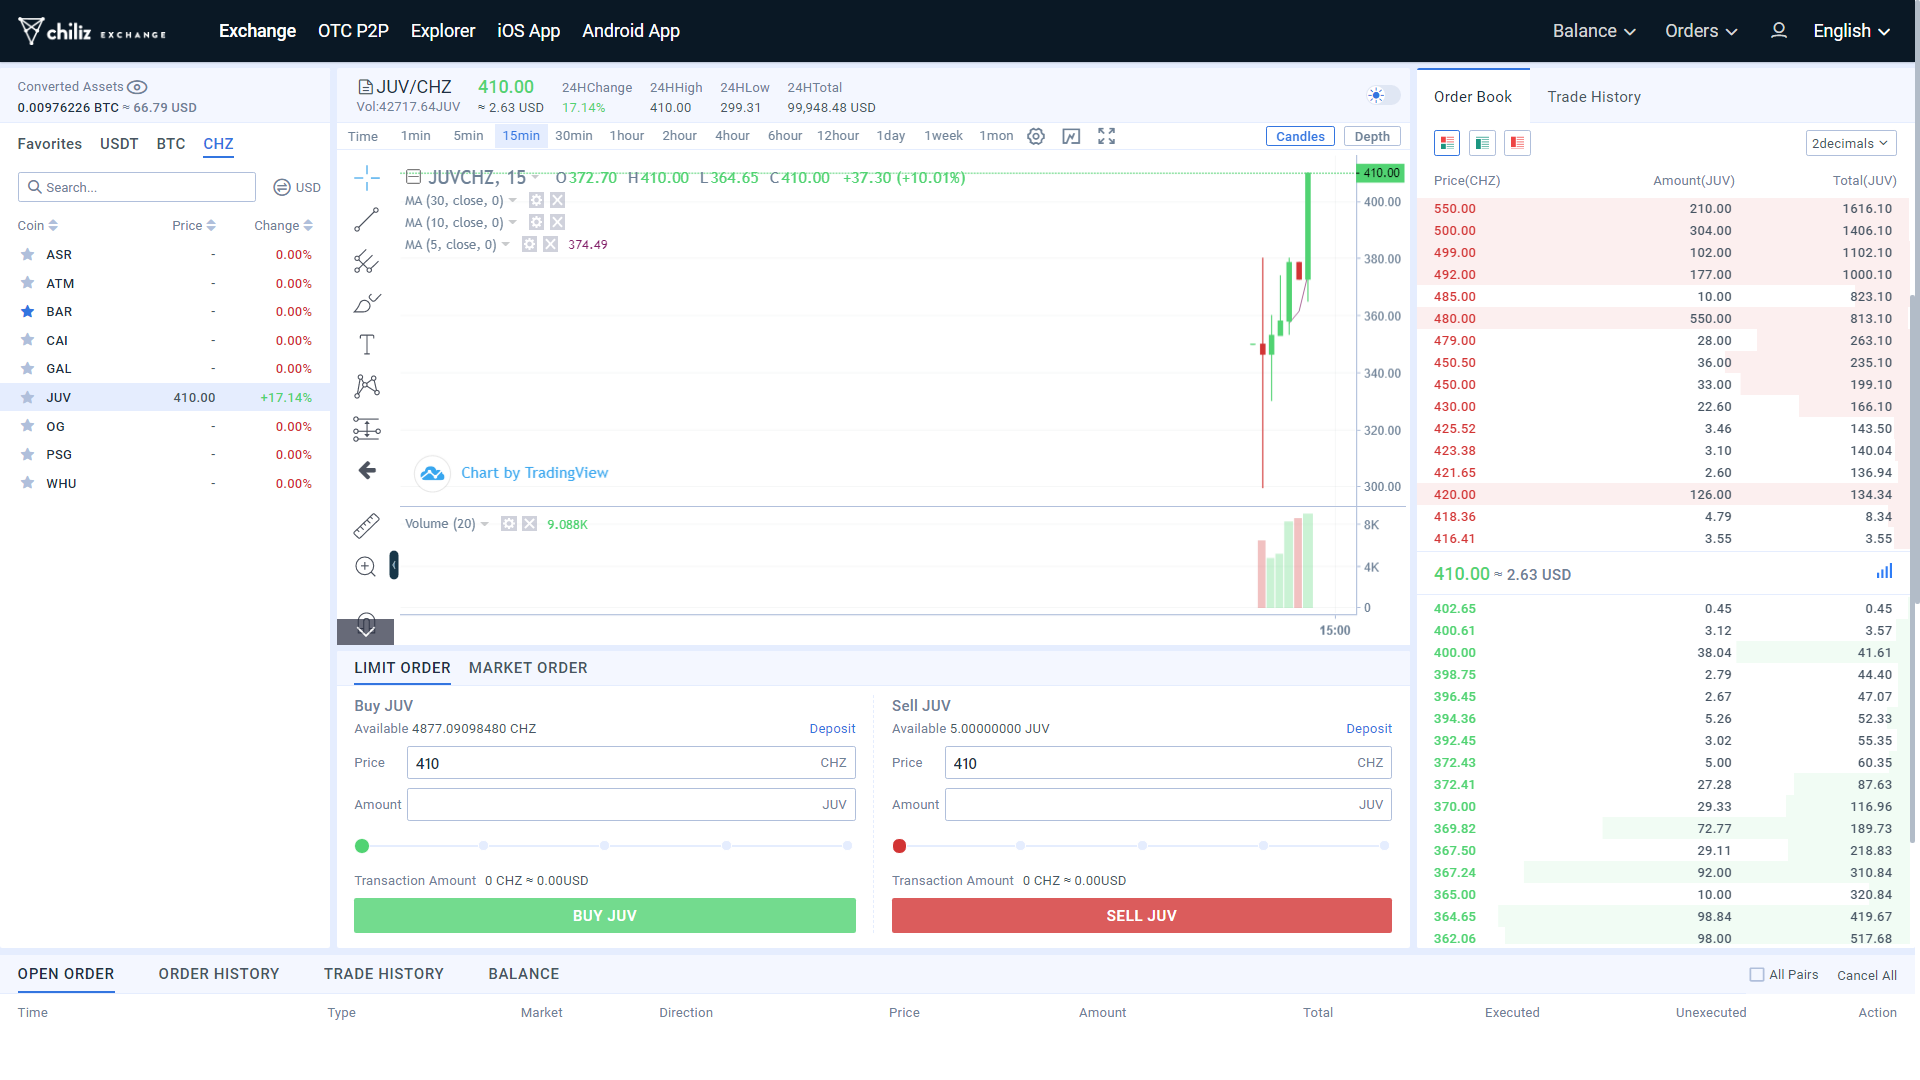This screenshot has height=1080, width=1920.
Task: Select the brush drawing tool
Action: click(x=367, y=303)
